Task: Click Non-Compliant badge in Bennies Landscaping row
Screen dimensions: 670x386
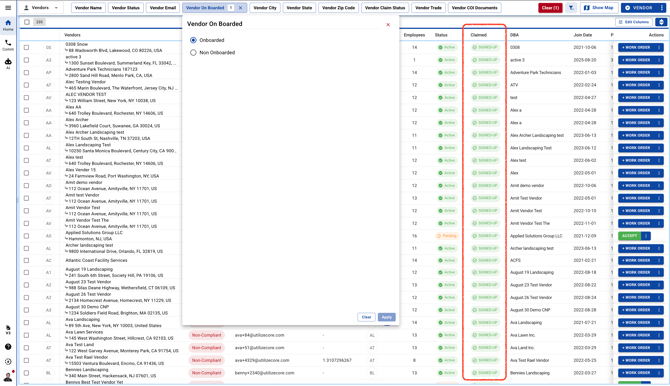Action: click(206, 373)
